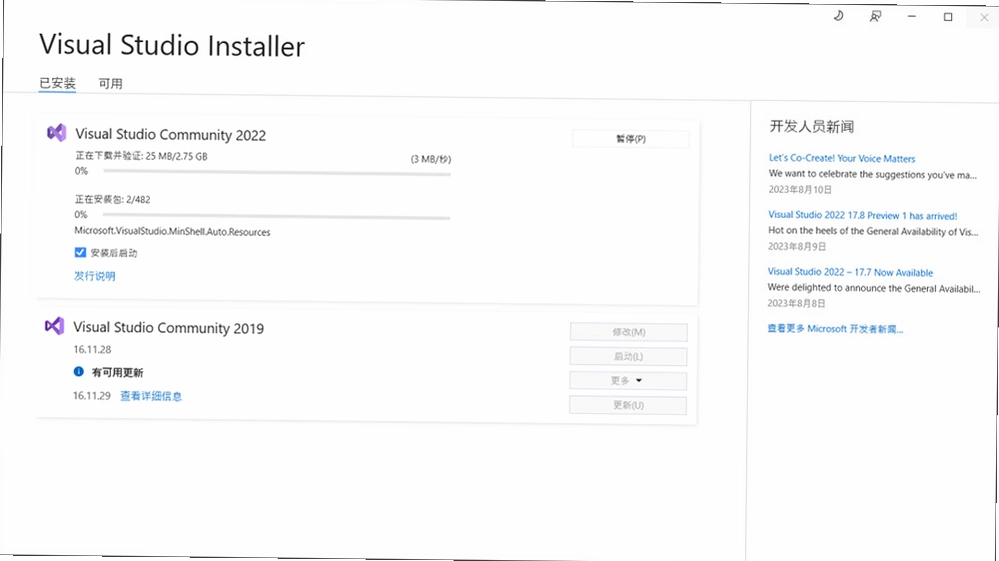
Task: Open Visual Studio 2022 17.8 Preview 1 article
Action: (863, 215)
